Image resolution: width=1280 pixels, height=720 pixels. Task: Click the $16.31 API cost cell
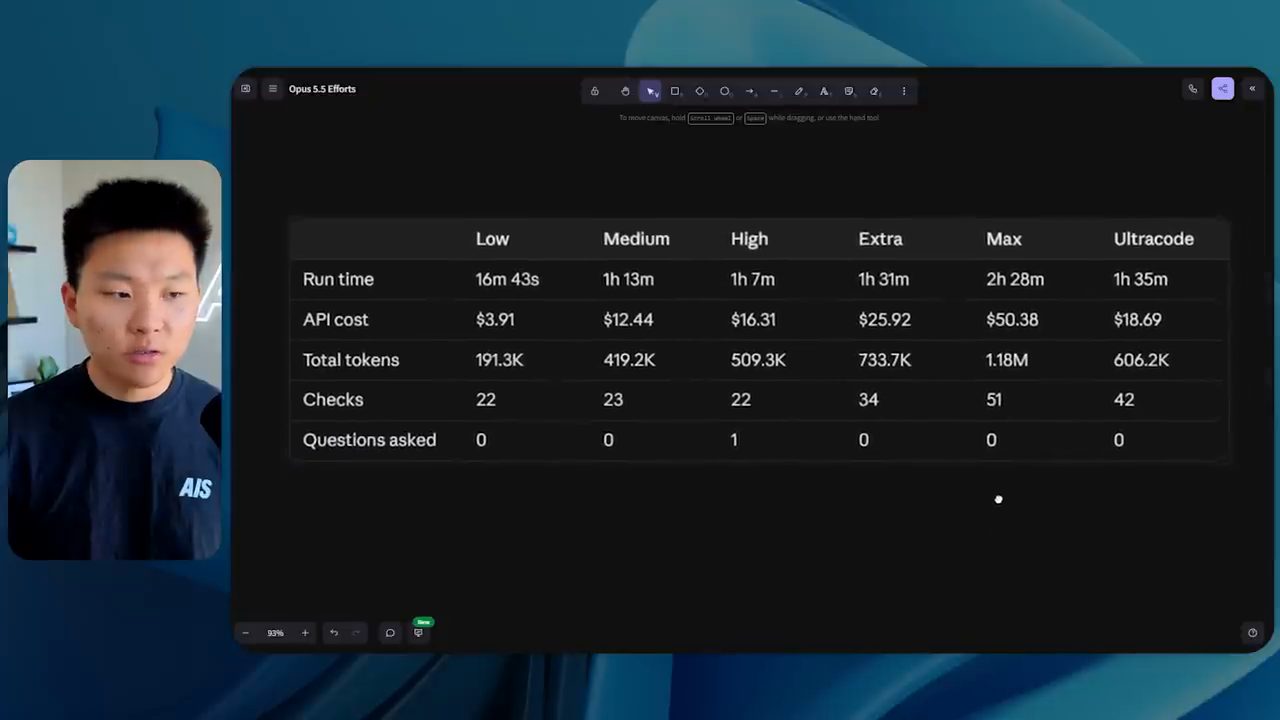[753, 319]
